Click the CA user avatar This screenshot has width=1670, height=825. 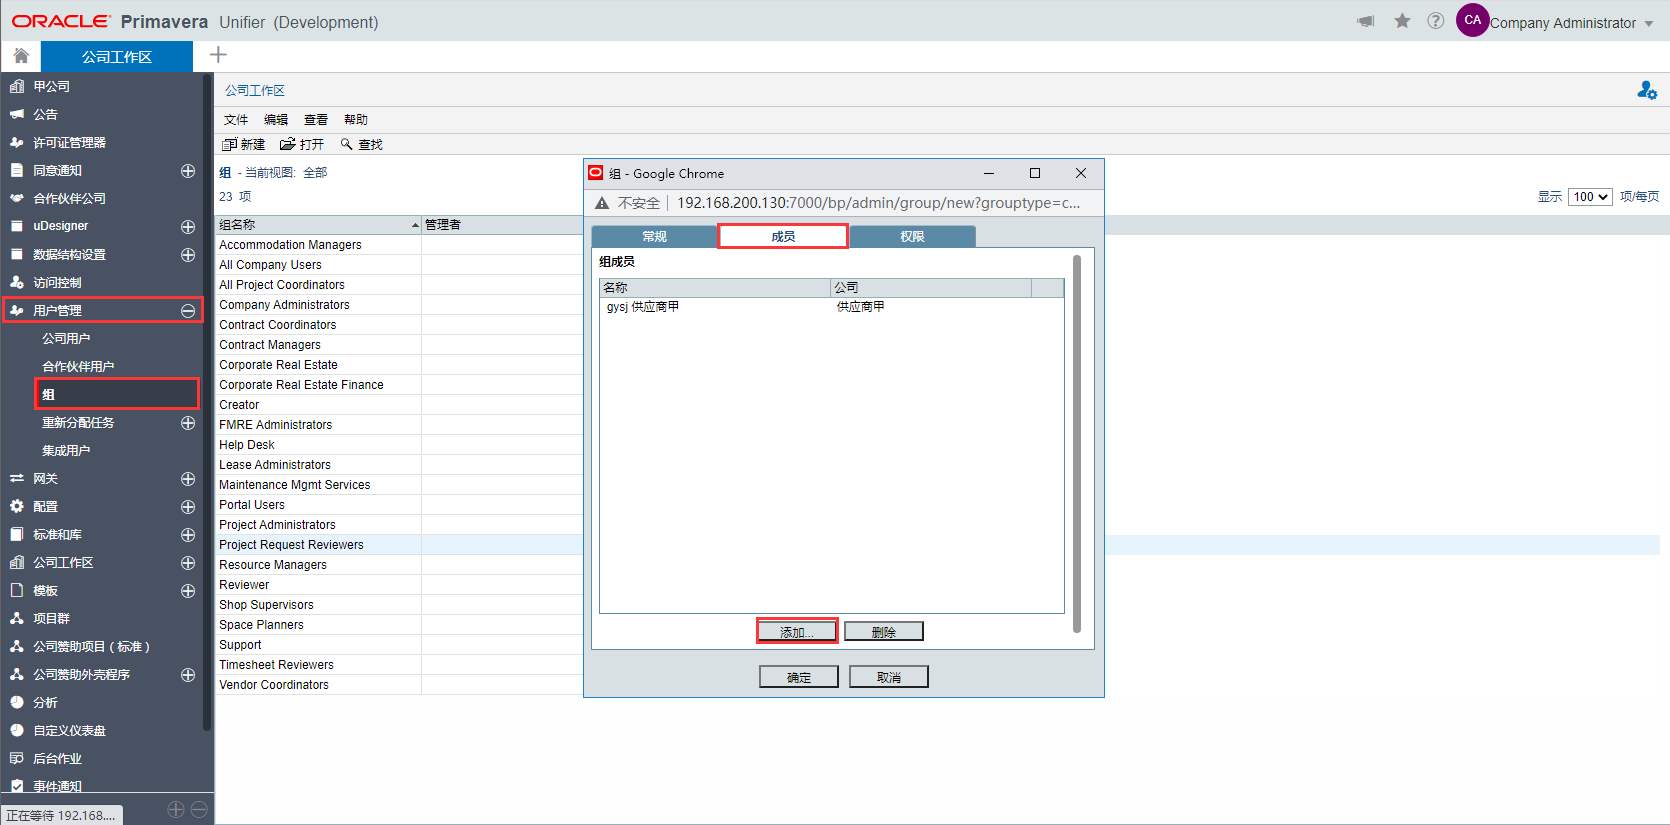pos(1473,20)
